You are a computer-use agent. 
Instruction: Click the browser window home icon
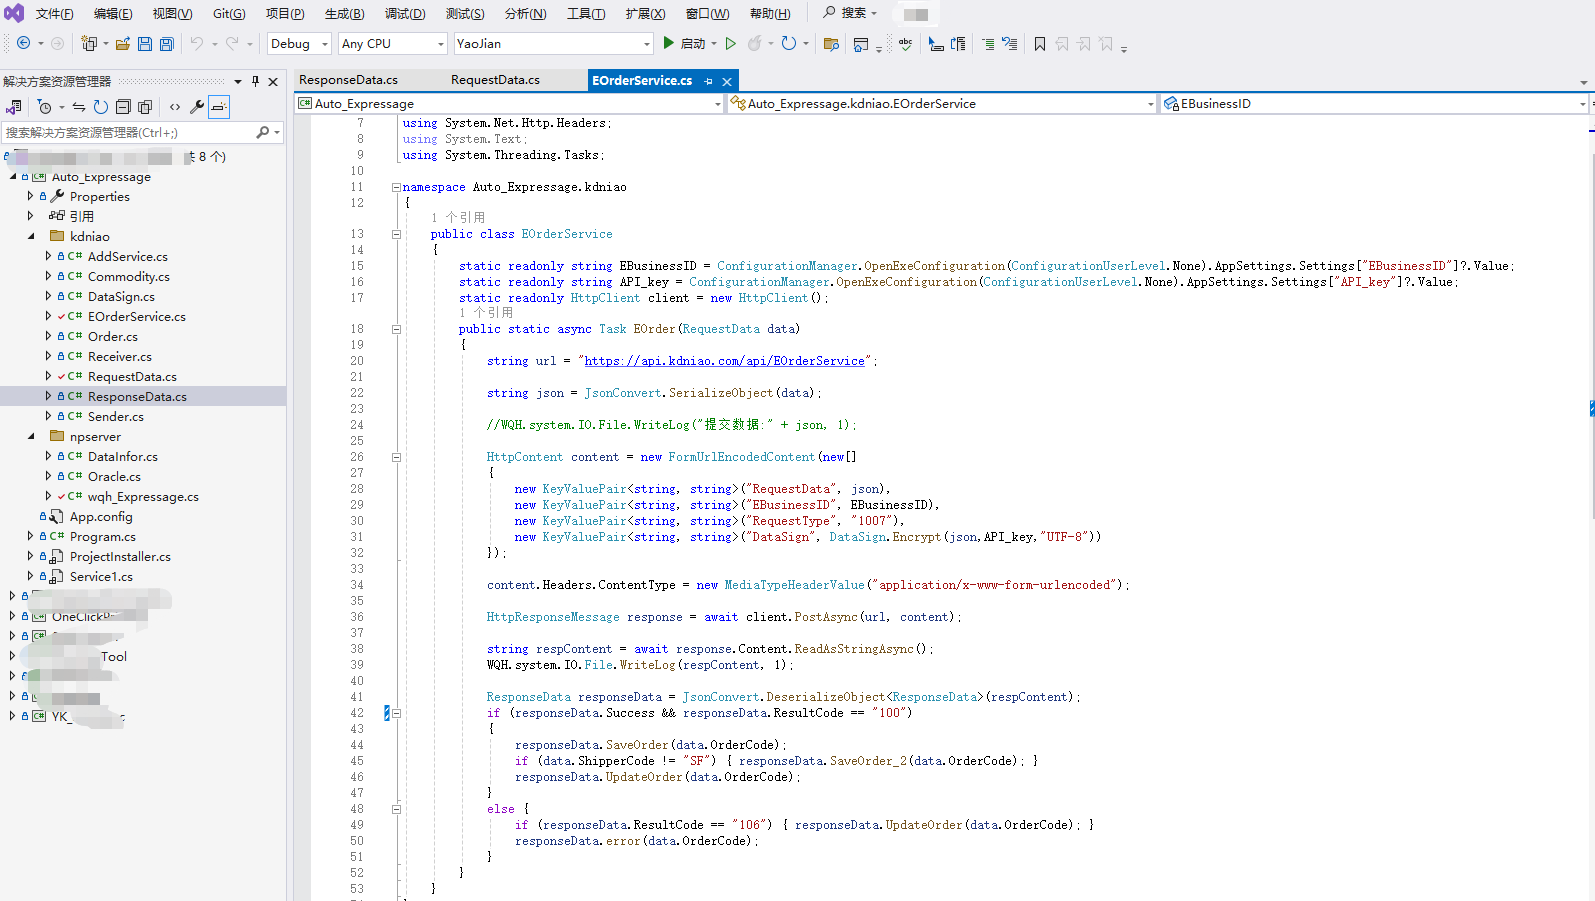pos(861,44)
